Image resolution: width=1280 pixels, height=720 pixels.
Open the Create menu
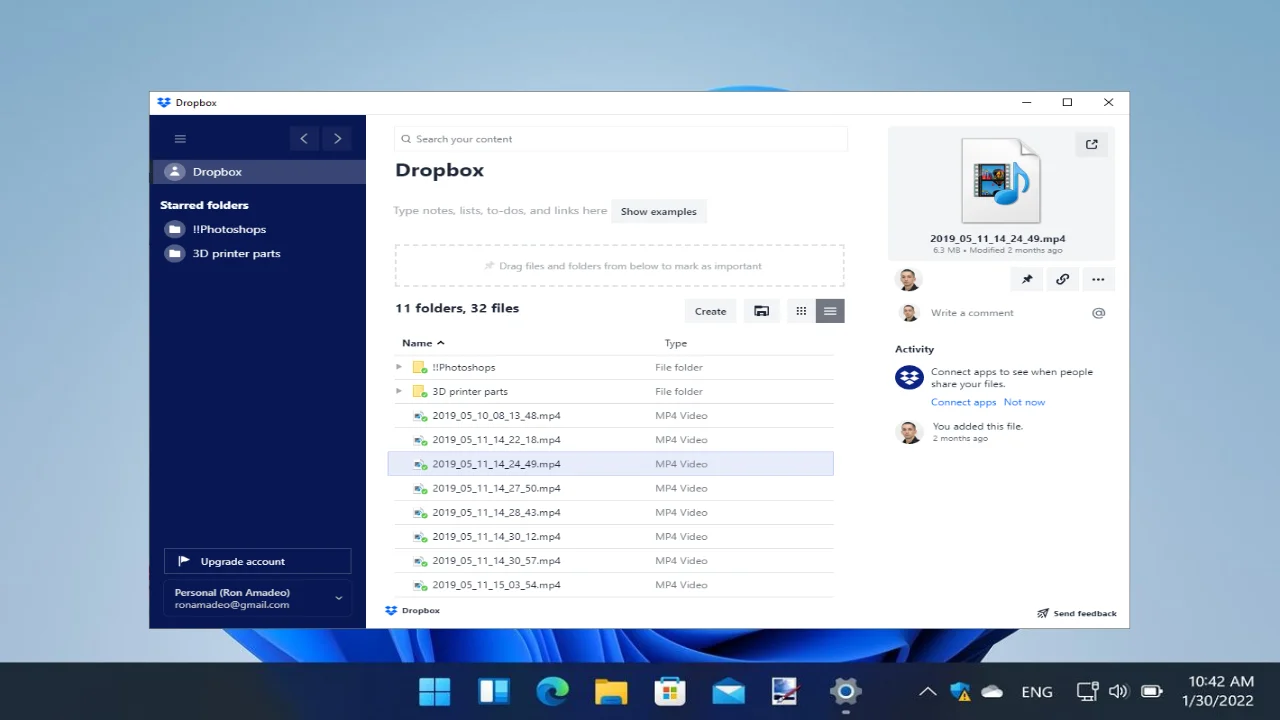point(710,311)
